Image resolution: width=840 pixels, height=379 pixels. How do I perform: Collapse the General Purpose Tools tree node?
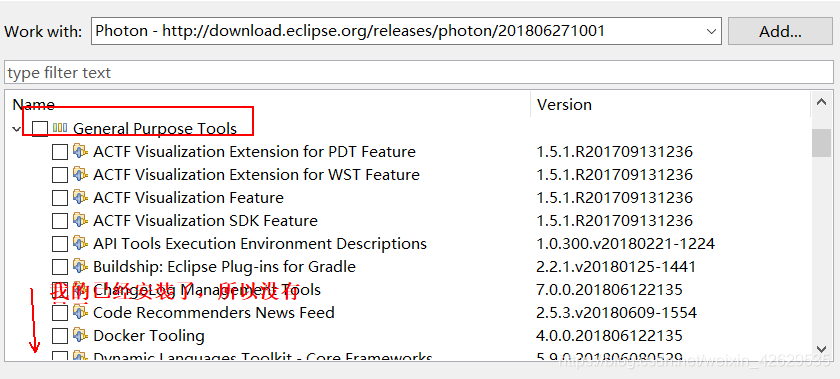17,129
